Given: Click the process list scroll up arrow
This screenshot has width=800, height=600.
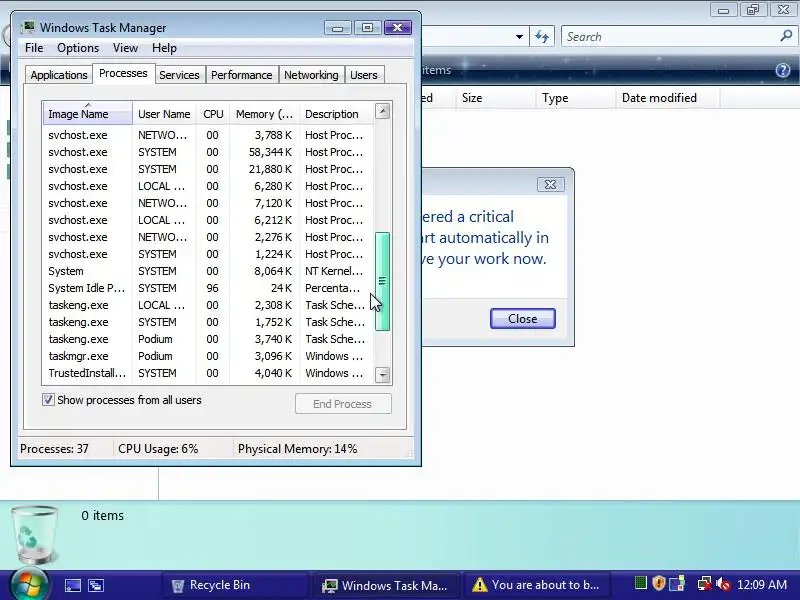Looking at the screenshot, I should 383,111.
